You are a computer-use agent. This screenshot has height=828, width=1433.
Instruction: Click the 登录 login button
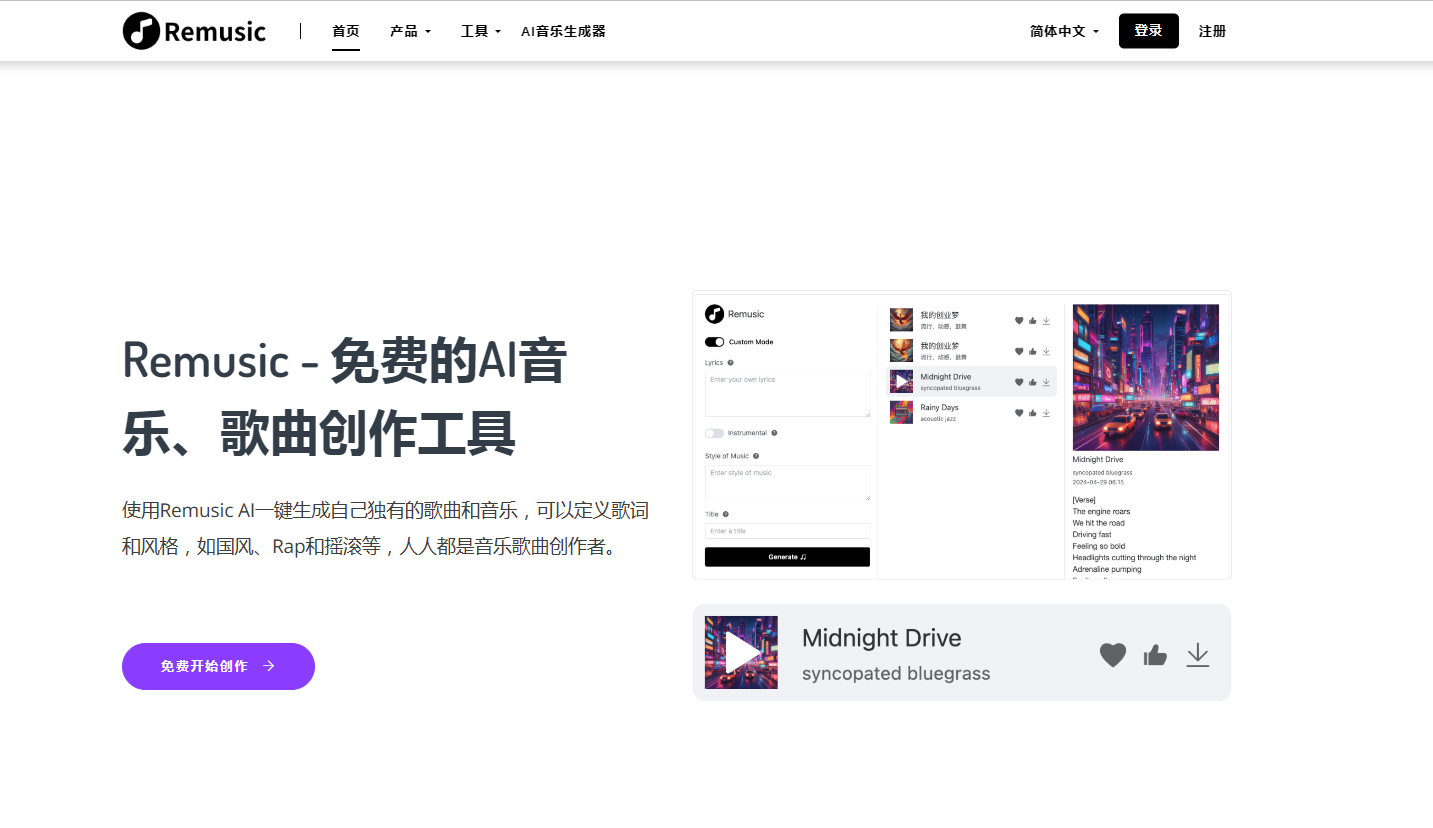(x=1148, y=31)
